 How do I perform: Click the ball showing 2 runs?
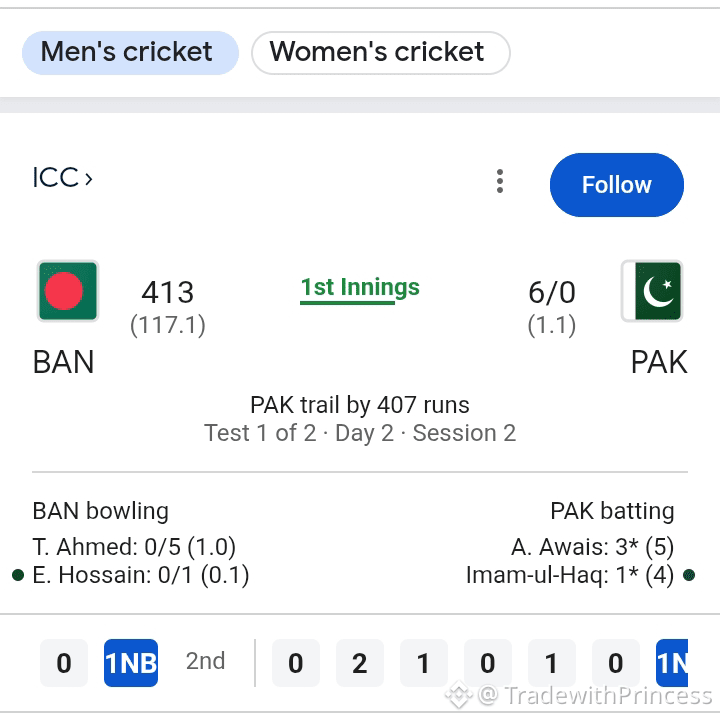[360, 663]
